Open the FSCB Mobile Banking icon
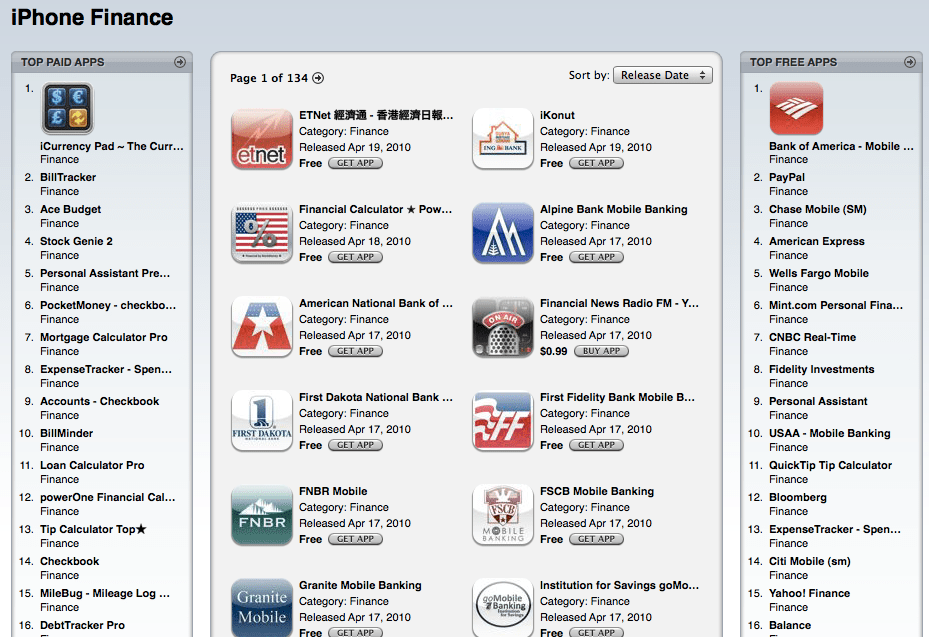The width and height of the screenshot is (929, 637). coord(502,515)
